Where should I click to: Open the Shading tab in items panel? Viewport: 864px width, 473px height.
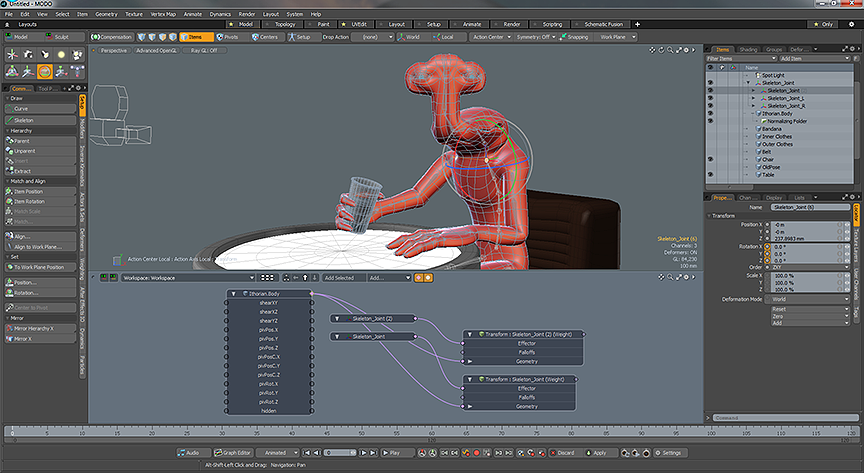pyautogui.click(x=748, y=50)
